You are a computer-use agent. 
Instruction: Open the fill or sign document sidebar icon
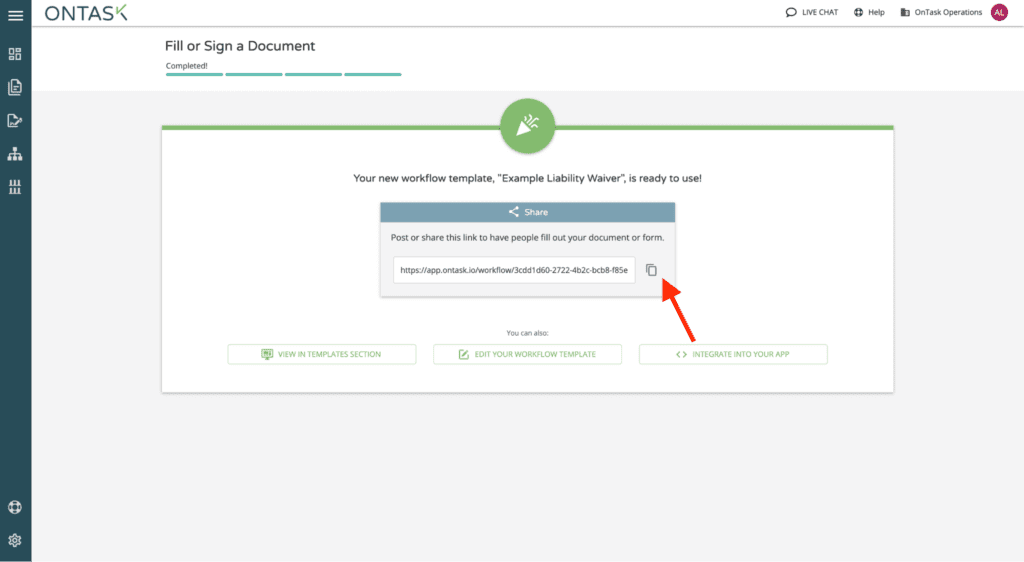click(x=15, y=120)
